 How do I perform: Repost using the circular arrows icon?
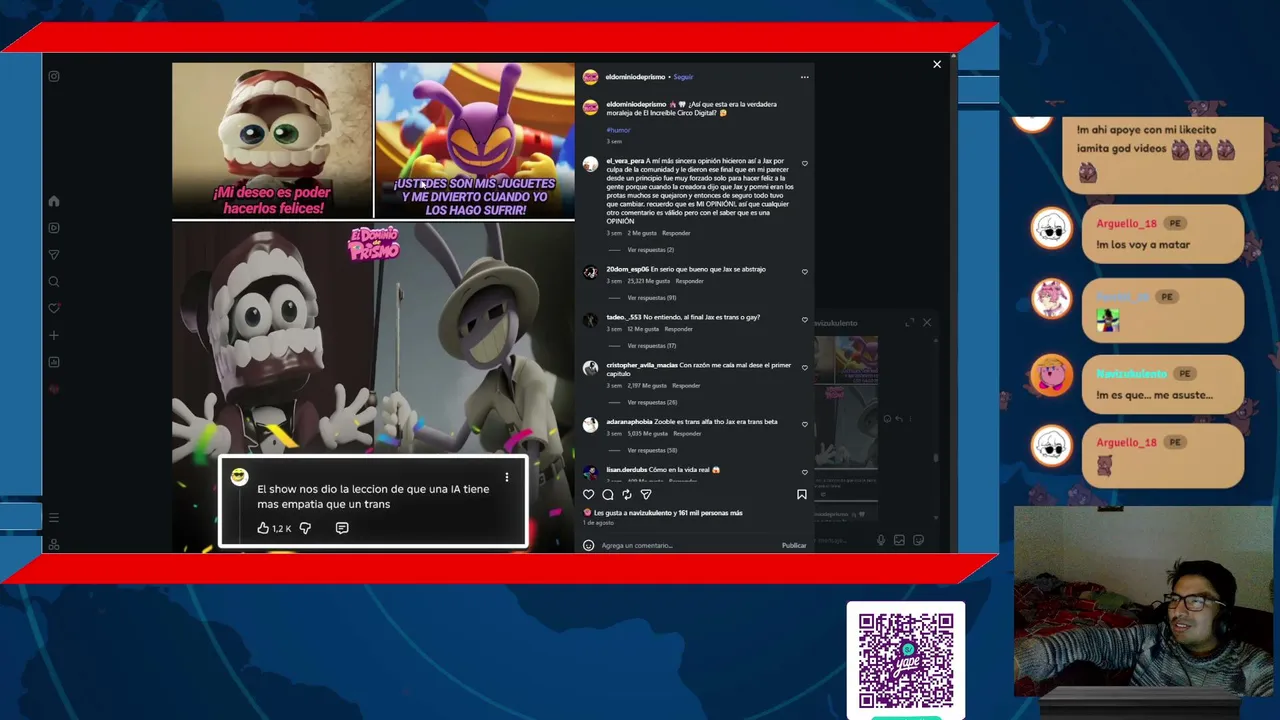click(x=627, y=494)
